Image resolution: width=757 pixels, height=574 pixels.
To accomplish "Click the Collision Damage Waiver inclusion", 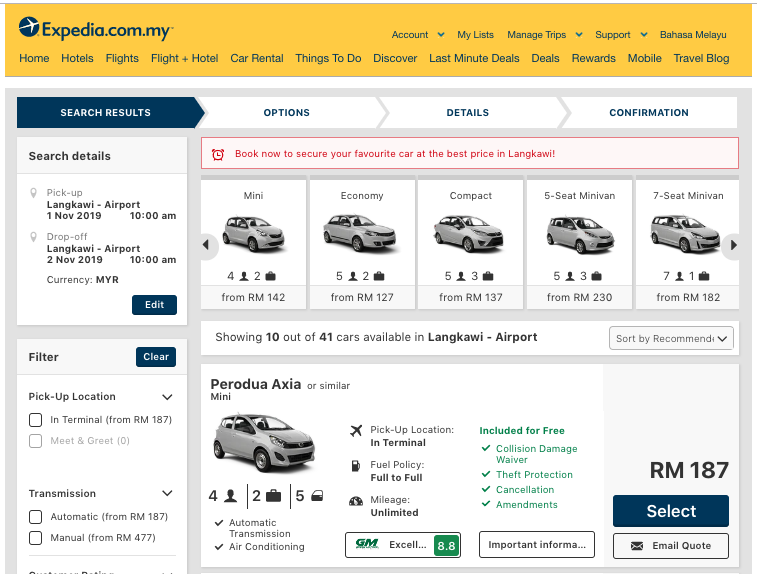I will click(x=536, y=454).
